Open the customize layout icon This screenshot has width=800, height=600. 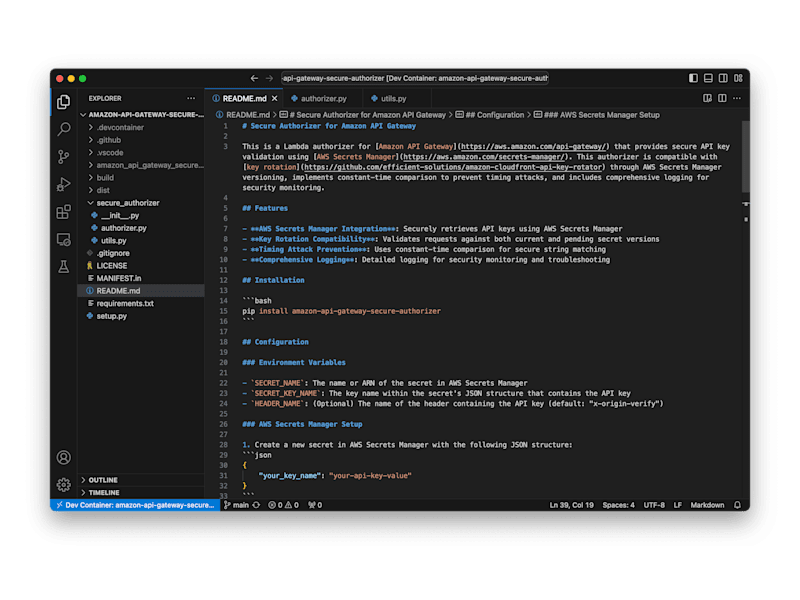(x=738, y=78)
